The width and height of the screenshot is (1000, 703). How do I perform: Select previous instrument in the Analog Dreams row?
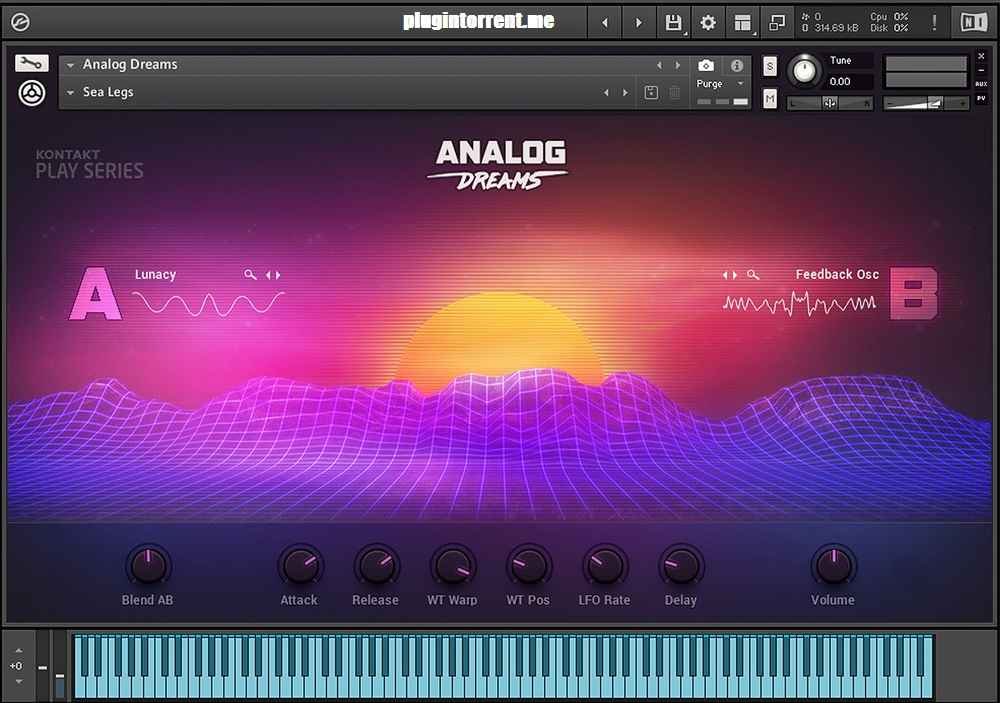(659, 65)
